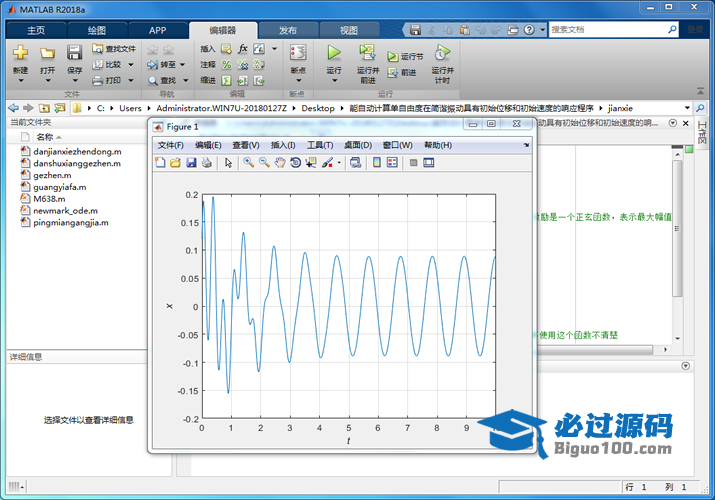
Task: Select the data cursor tool in Figure 1
Action: point(311,162)
